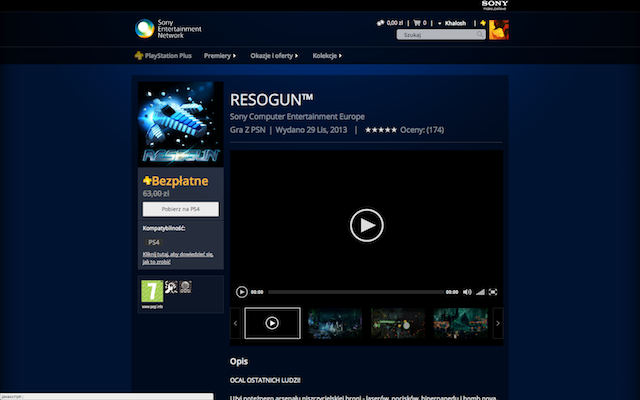Open the shopping cart icon
Screen dimensions: 640x400
(417, 22)
